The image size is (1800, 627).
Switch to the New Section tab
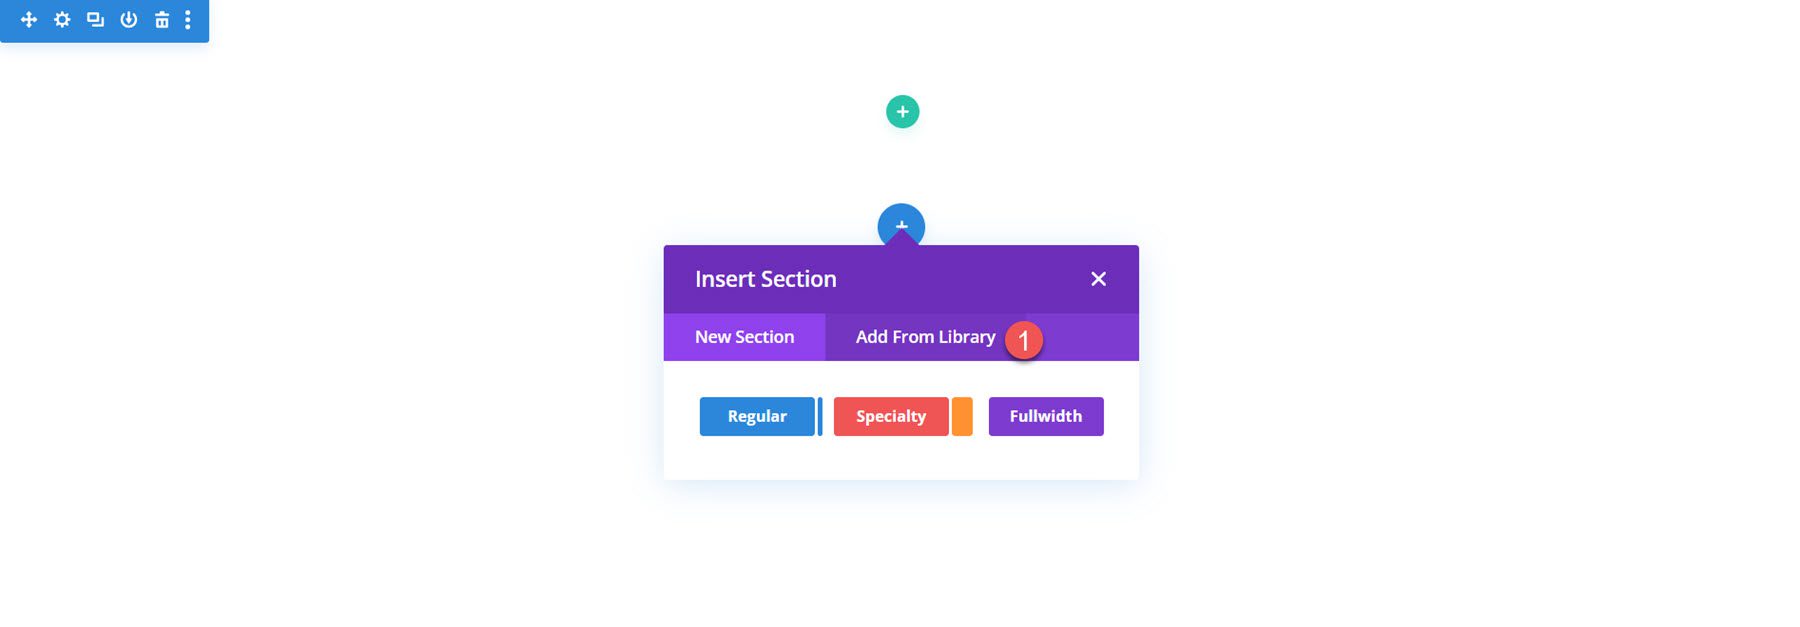[x=744, y=337]
